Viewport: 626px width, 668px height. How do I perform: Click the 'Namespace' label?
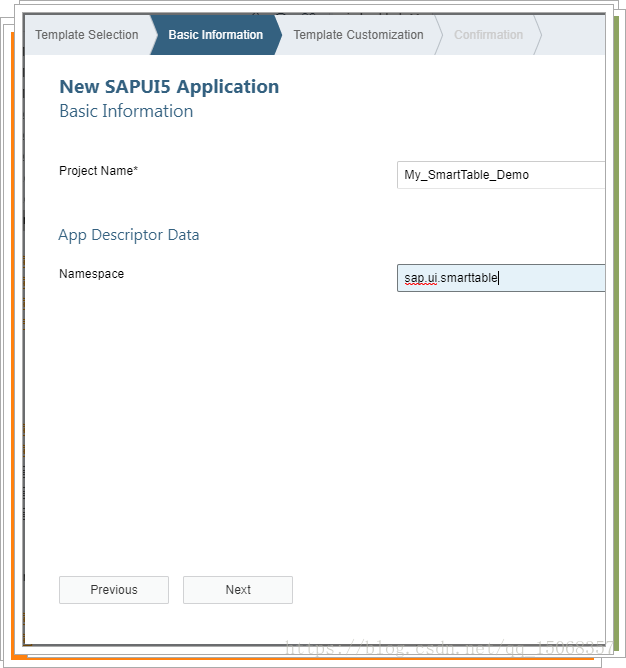[92, 274]
